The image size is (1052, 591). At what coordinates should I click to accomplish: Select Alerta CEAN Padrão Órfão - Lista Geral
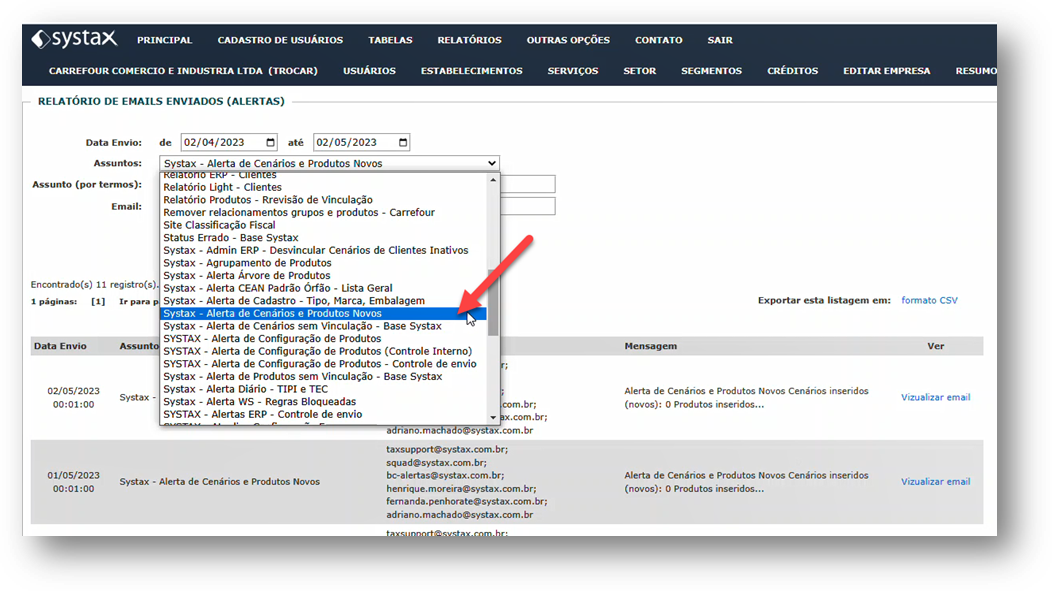click(x=324, y=288)
